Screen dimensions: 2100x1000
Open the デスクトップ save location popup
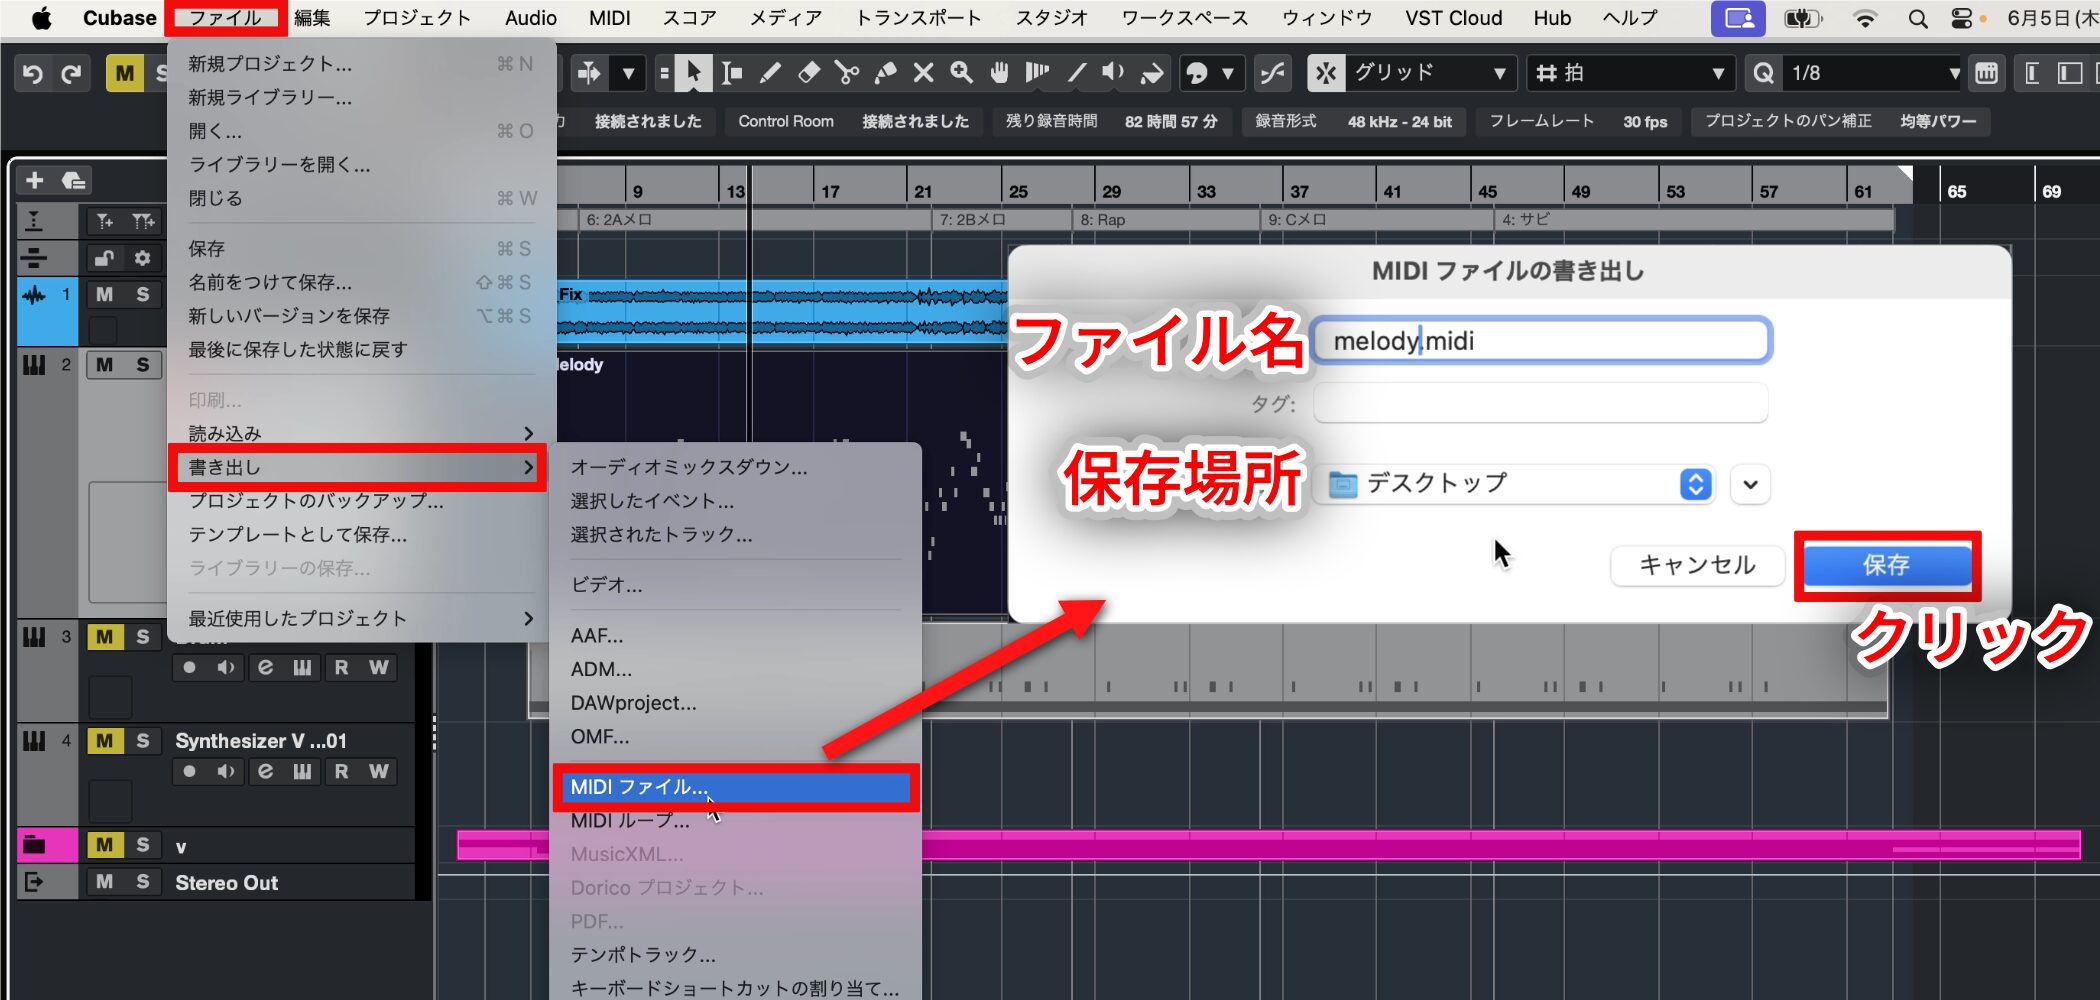1515,484
